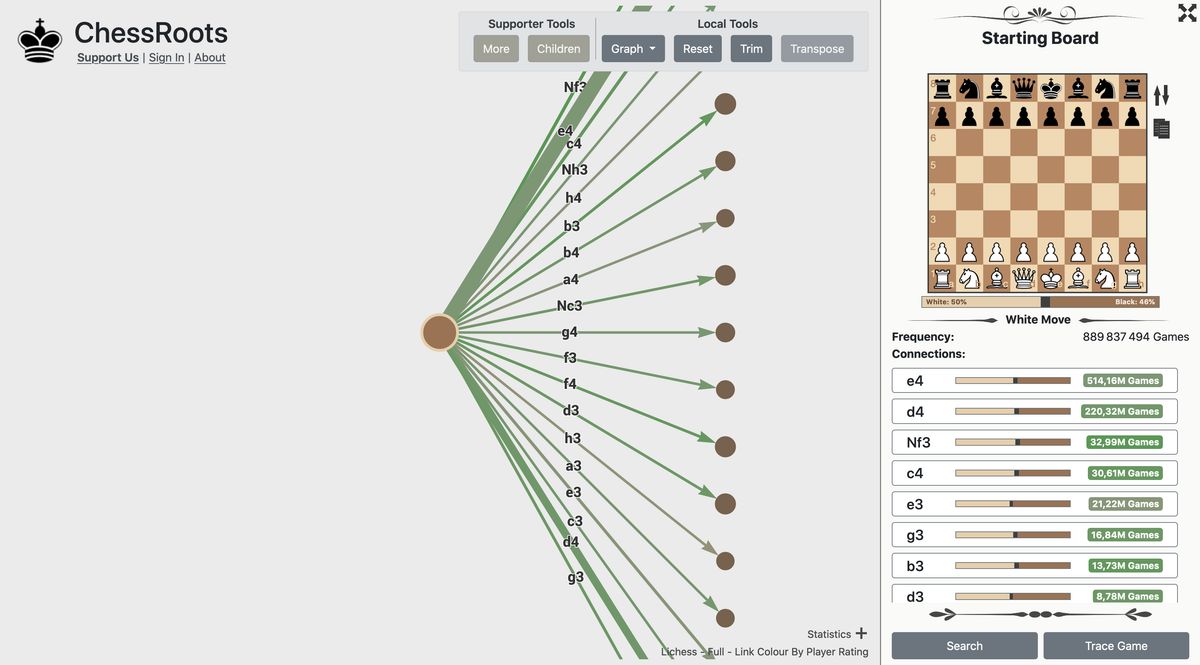Open the Support Us link
This screenshot has height=665, width=1200.
(x=107, y=57)
